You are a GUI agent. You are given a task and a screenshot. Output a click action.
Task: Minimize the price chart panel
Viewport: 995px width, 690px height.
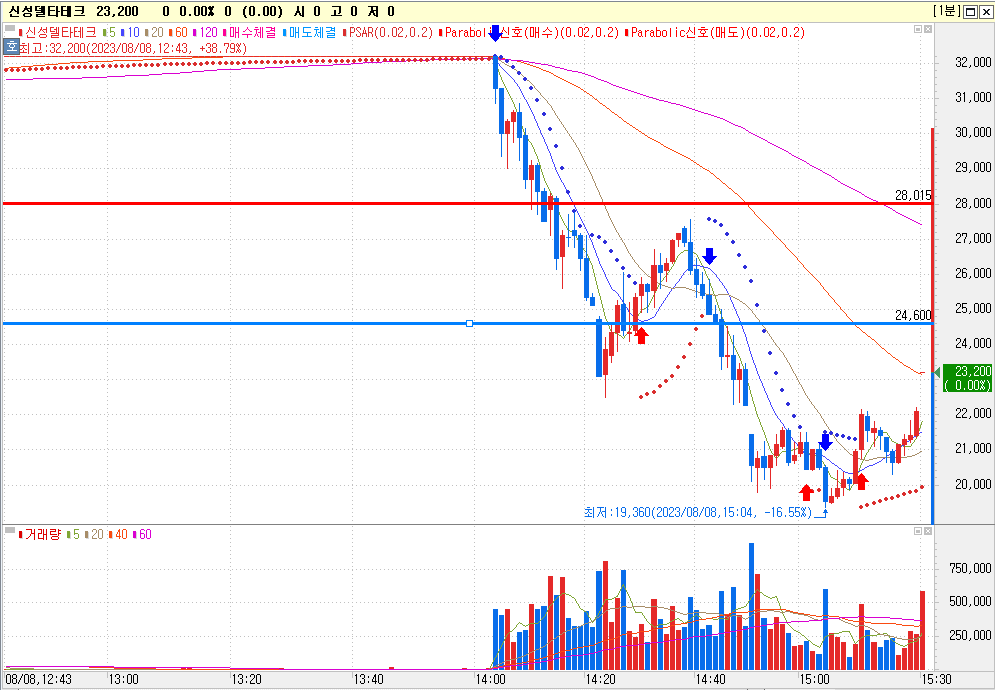pyautogui.click(x=918, y=29)
